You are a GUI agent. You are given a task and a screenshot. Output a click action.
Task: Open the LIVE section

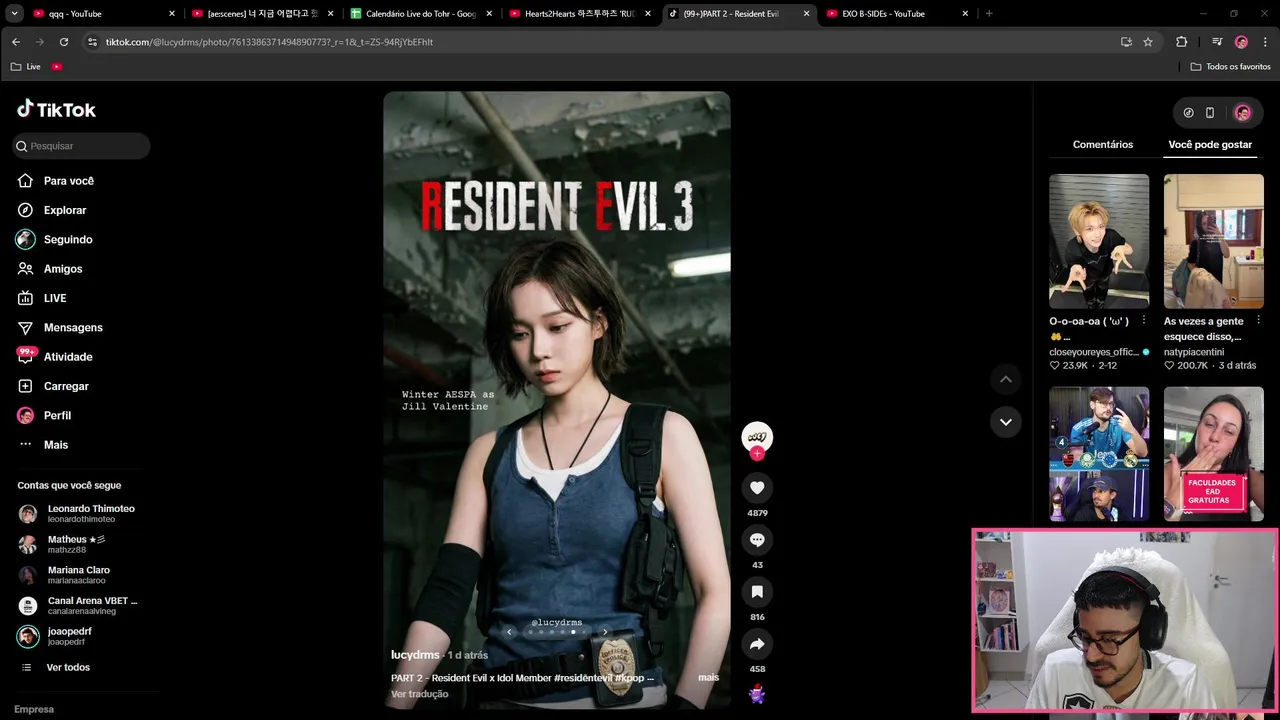41,298
